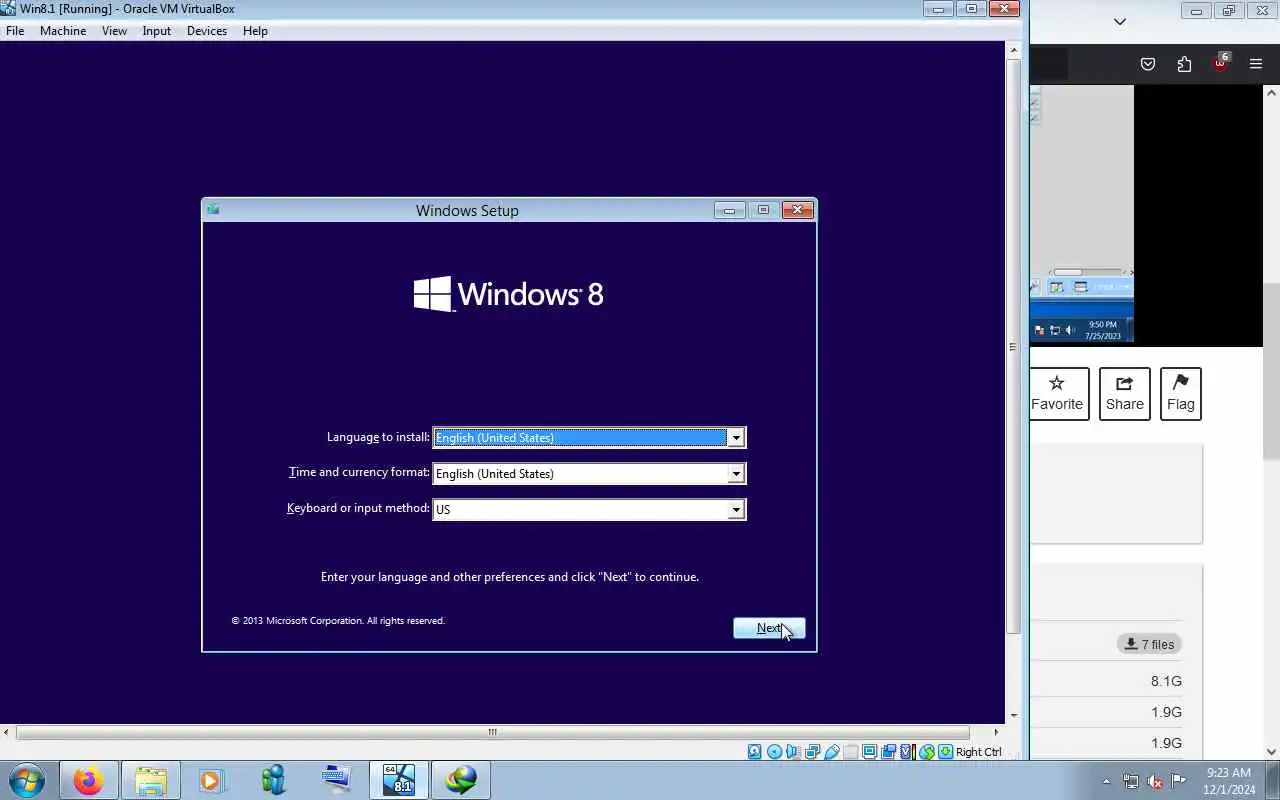
Task: Open Windows Explorer from the taskbar
Action: pyautogui.click(x=150, y=780)
